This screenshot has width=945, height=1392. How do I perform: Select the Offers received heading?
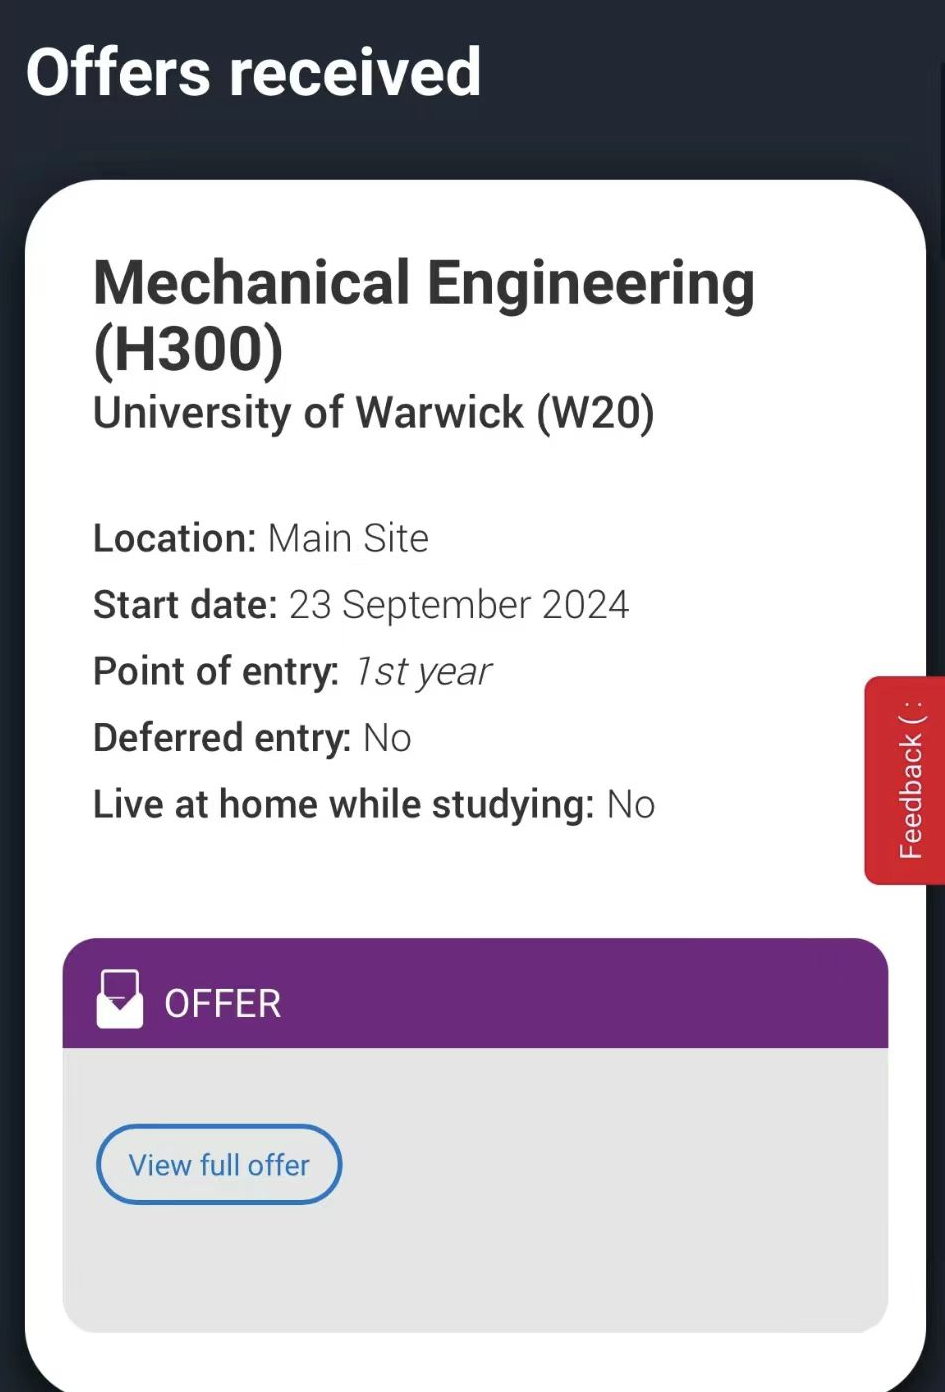(253, 72)
